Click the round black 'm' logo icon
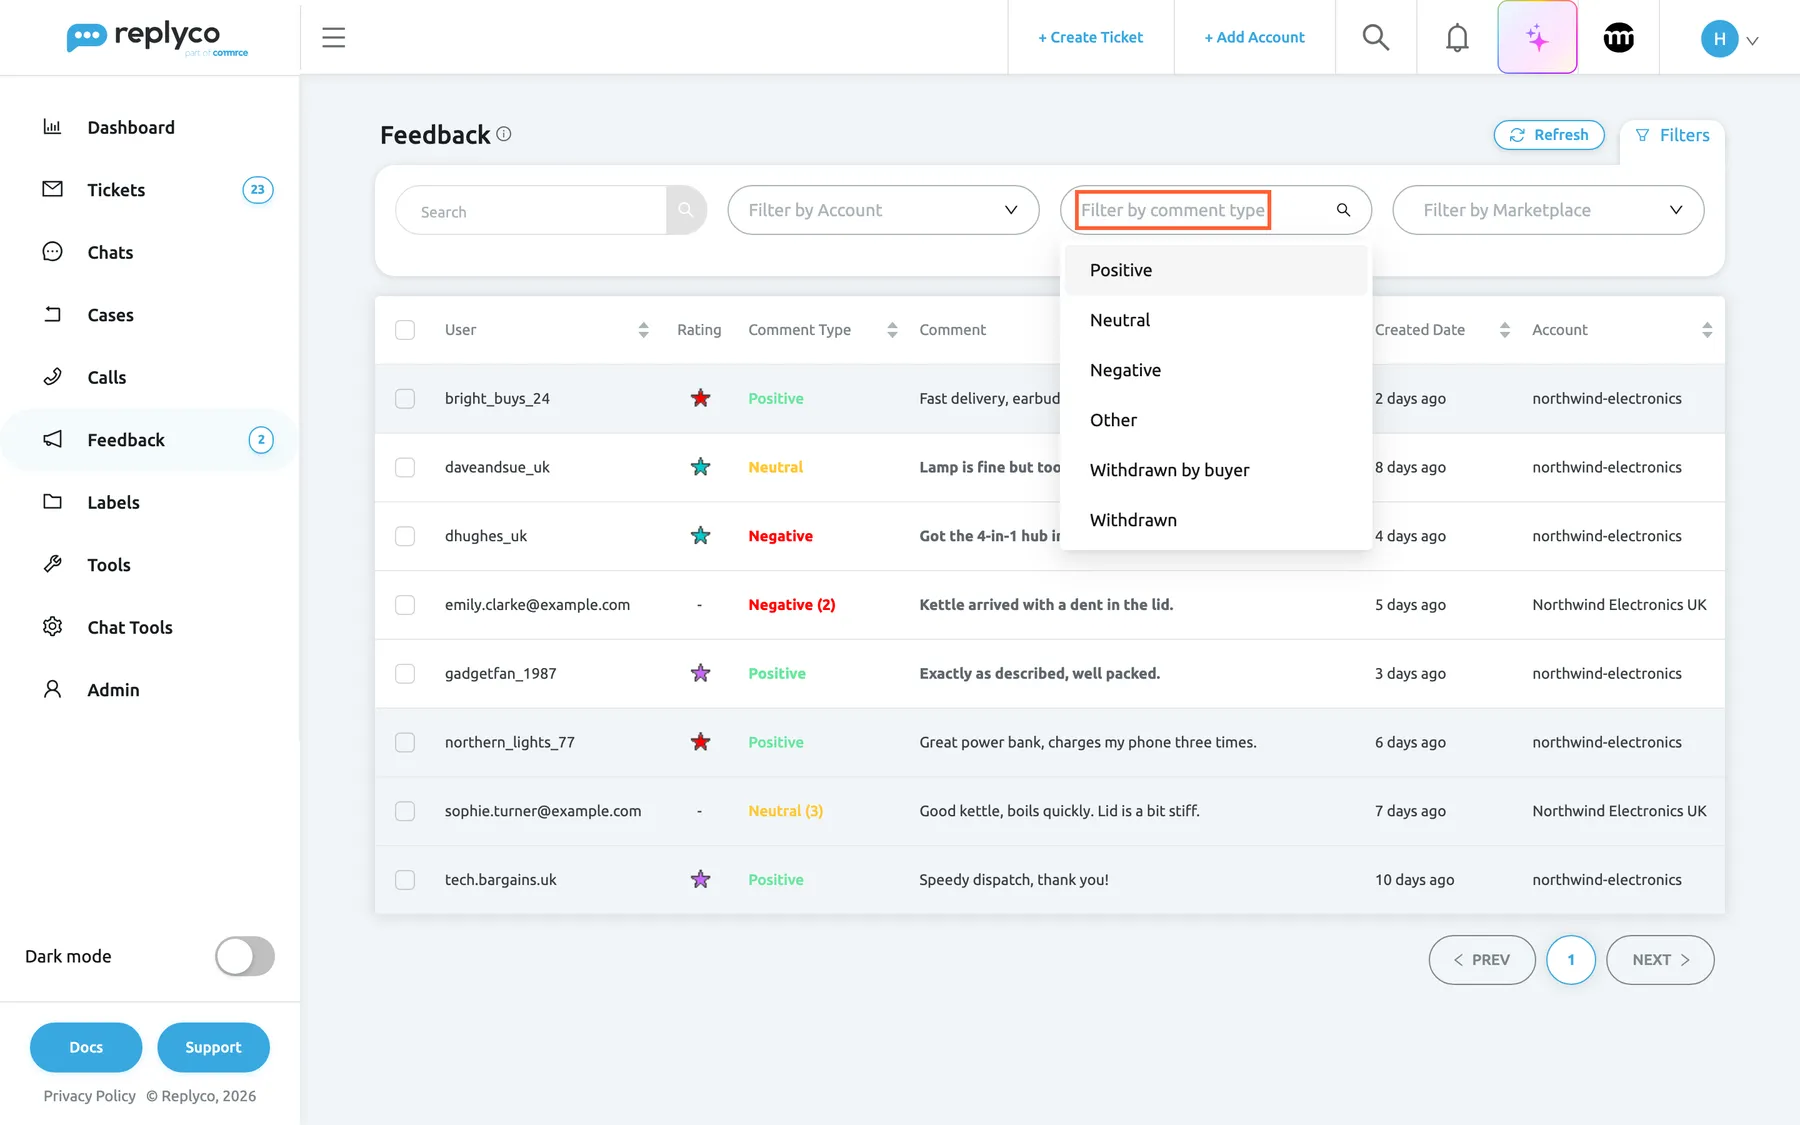This screenshot has width=1800, height=1125. click(x=1619, y=38)
